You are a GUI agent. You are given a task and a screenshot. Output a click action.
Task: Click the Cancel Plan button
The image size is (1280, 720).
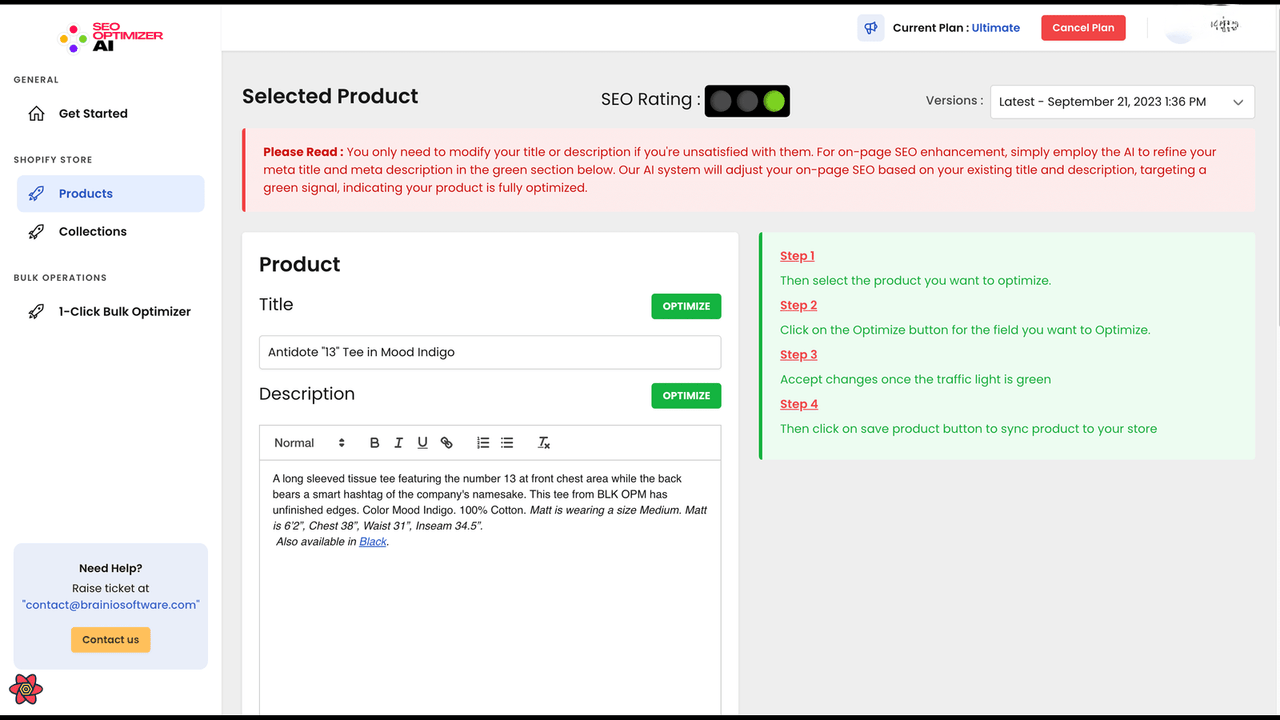point(1083,27)
